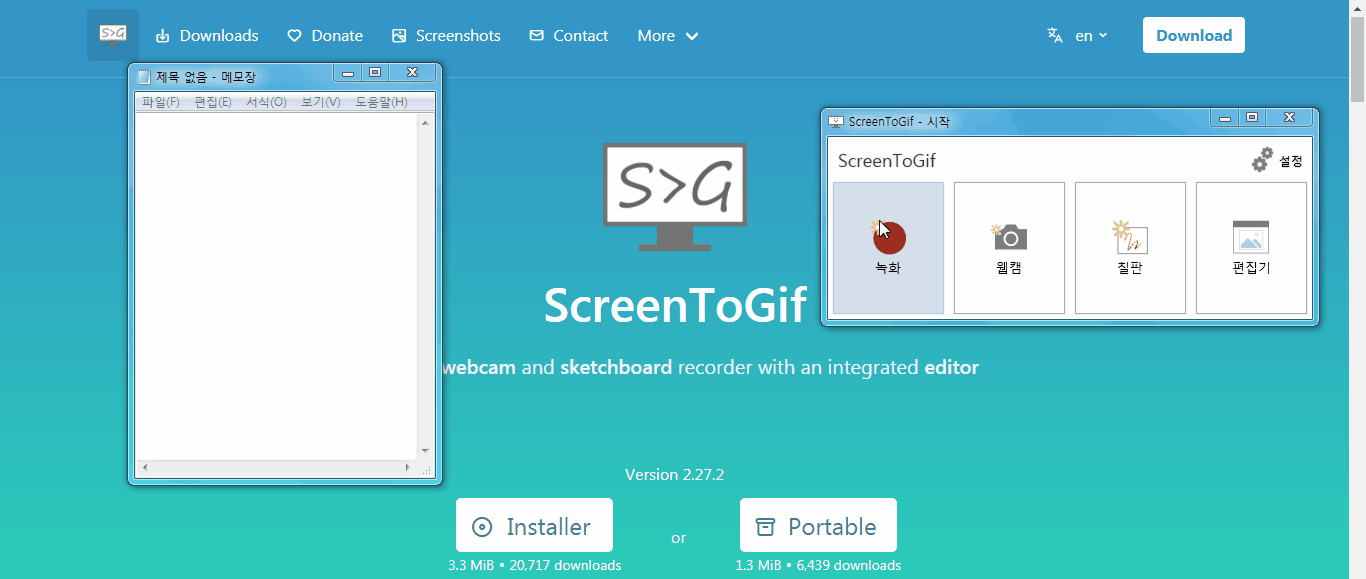Download the Installer version
The width and height of the screenshot is (1366, 579).
click(534, 525)
